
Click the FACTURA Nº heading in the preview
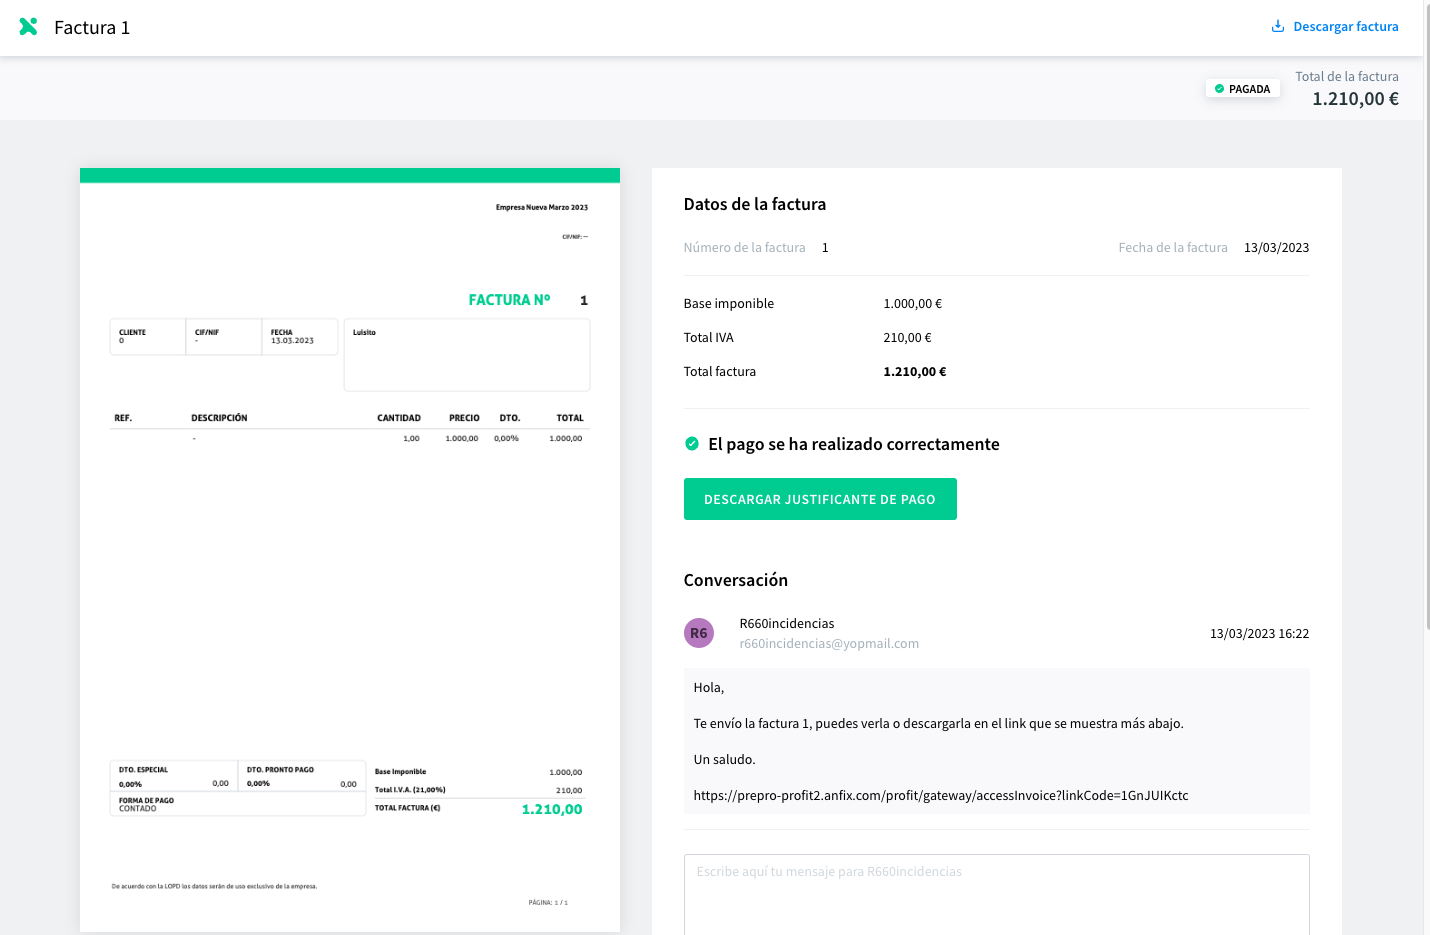509,300
